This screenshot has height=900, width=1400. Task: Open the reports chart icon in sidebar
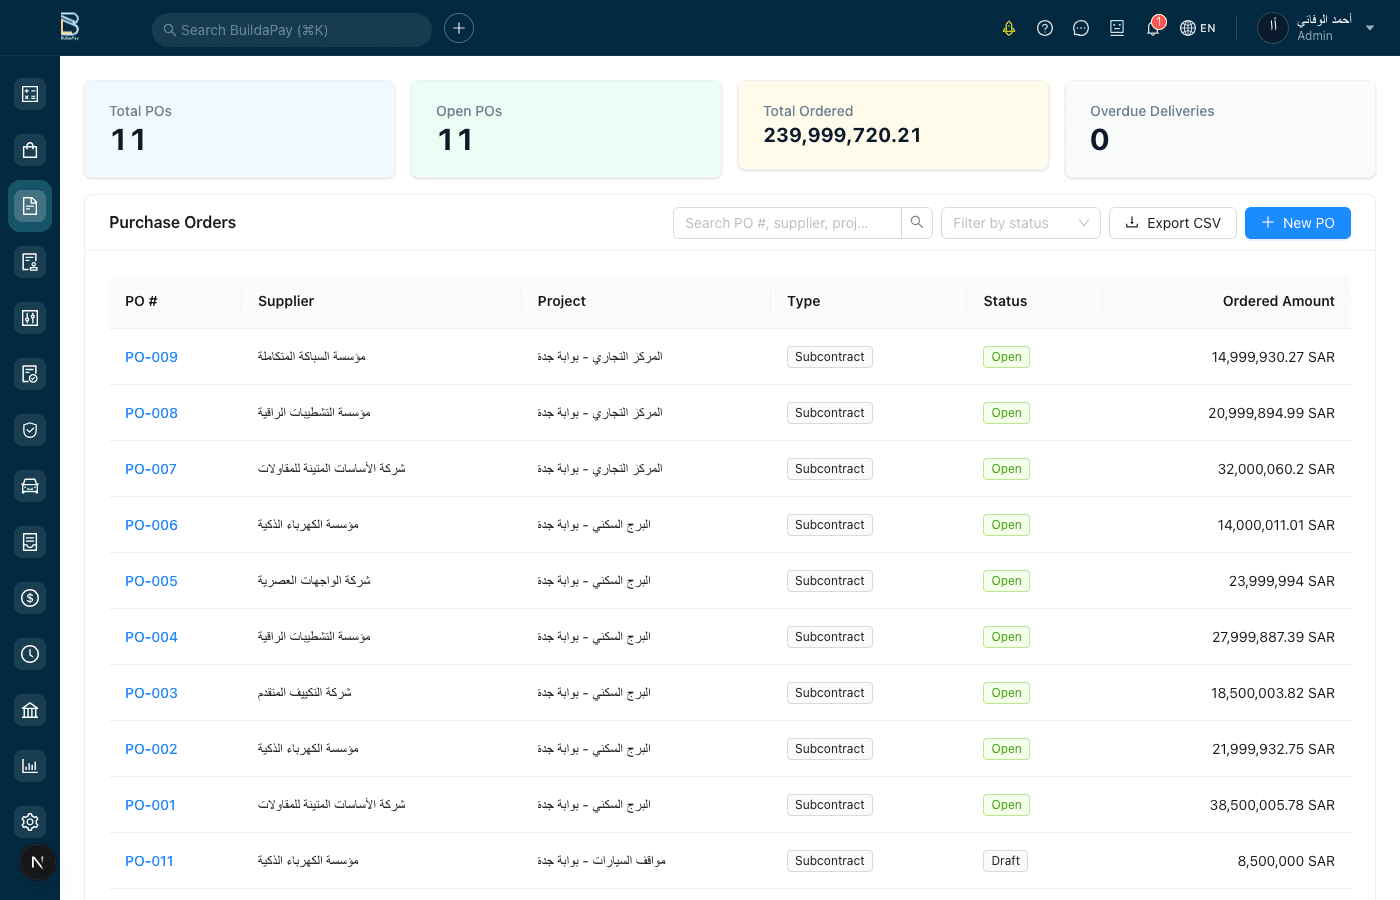(x=30, y=765)
